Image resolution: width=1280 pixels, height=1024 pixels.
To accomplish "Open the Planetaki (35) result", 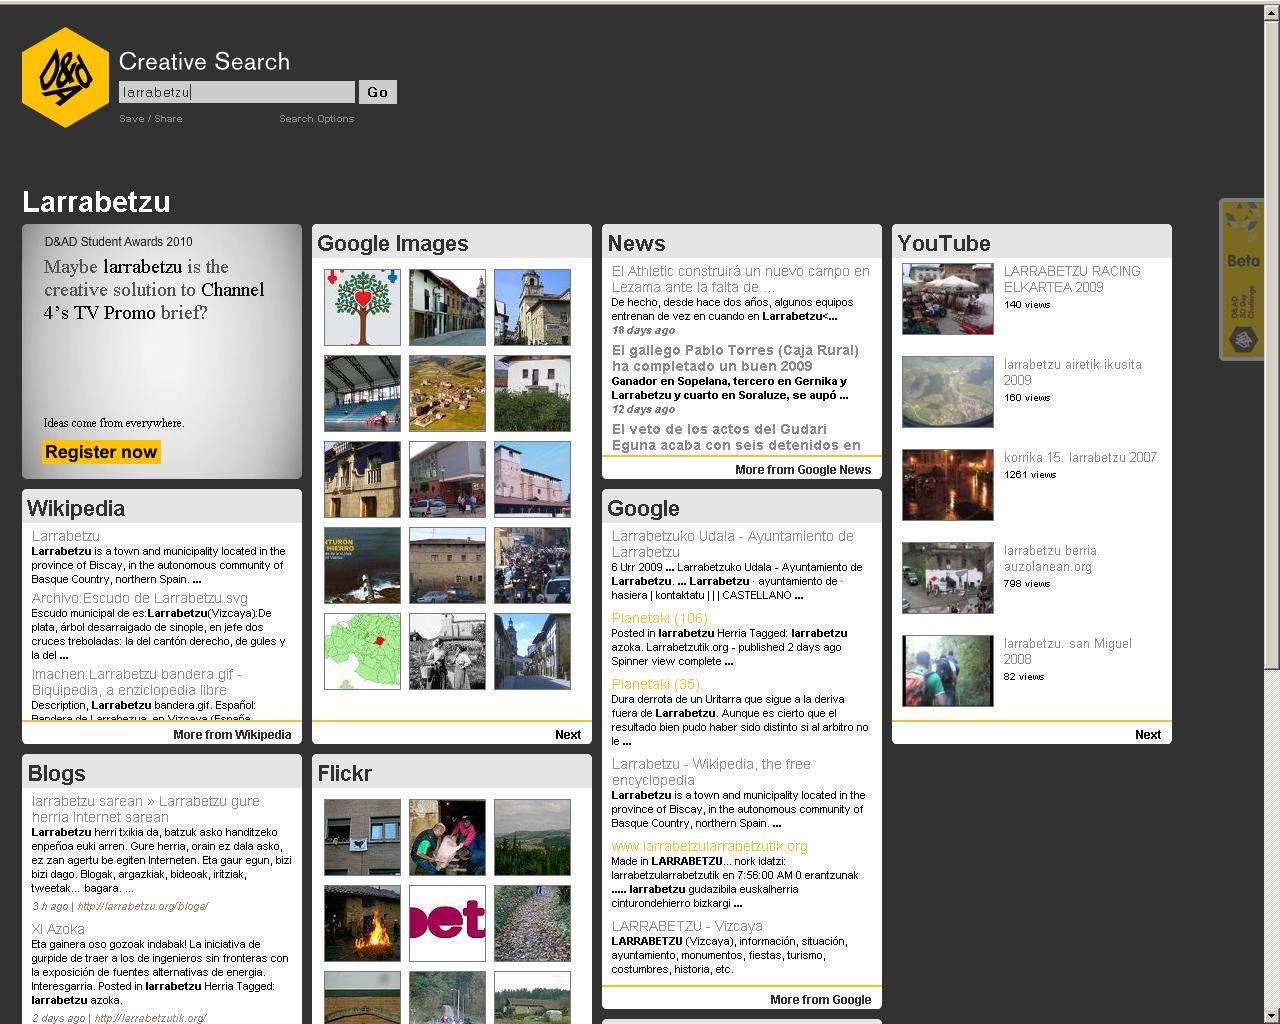I will click(x=656, y=684).
